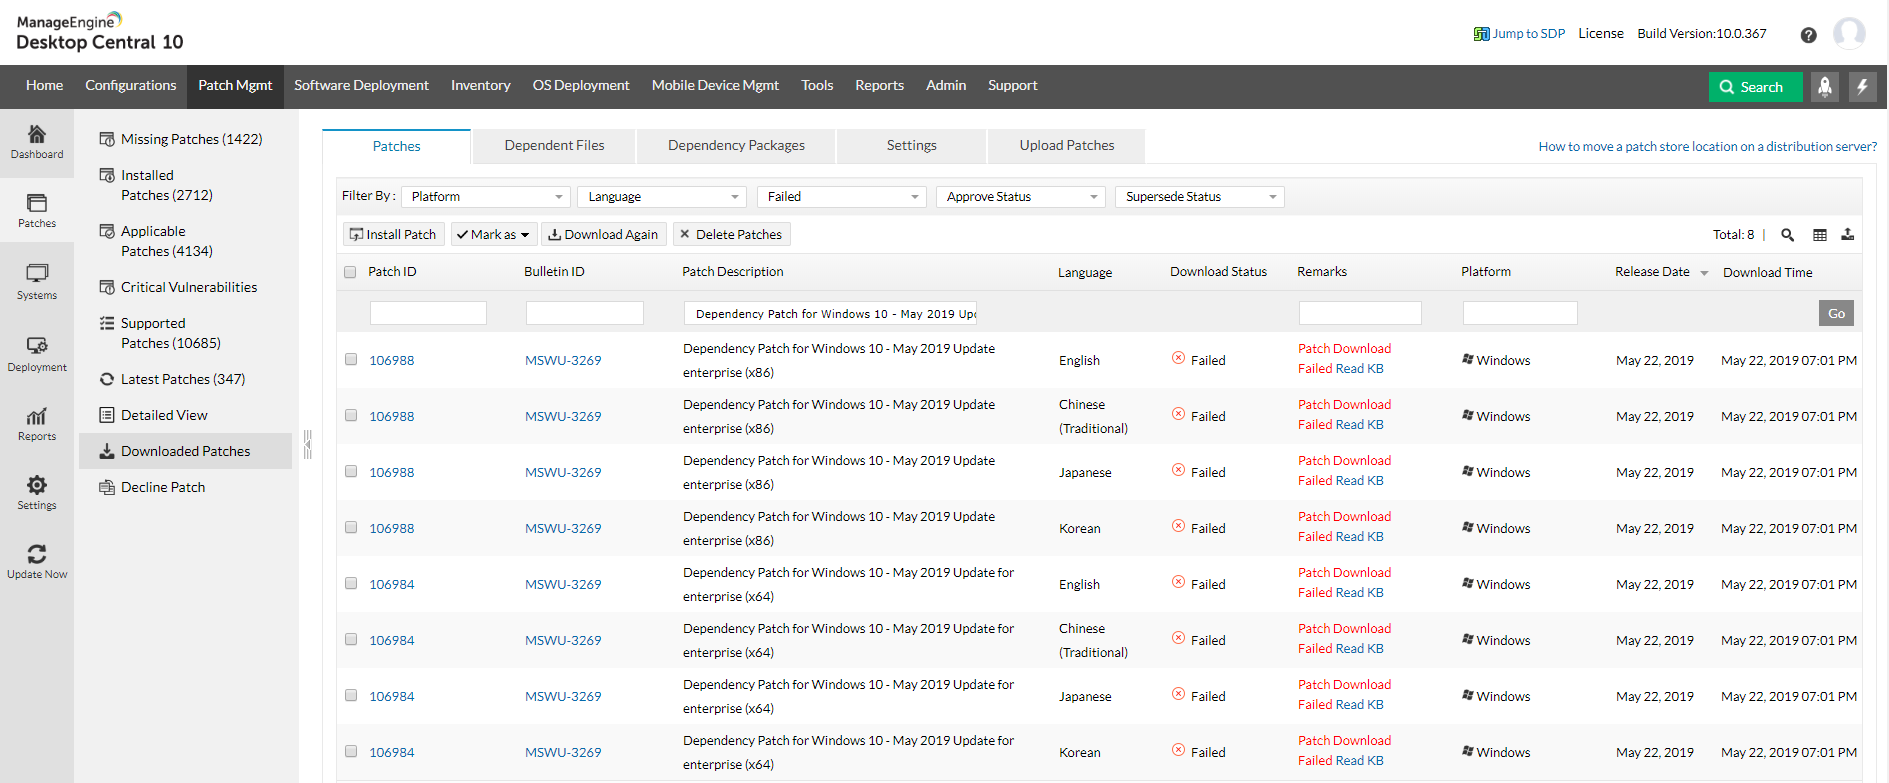Image resolution: width=1889 pixels, height=783 pixels.
Task: Click the Detailed View icon
Action: (107, 415)
